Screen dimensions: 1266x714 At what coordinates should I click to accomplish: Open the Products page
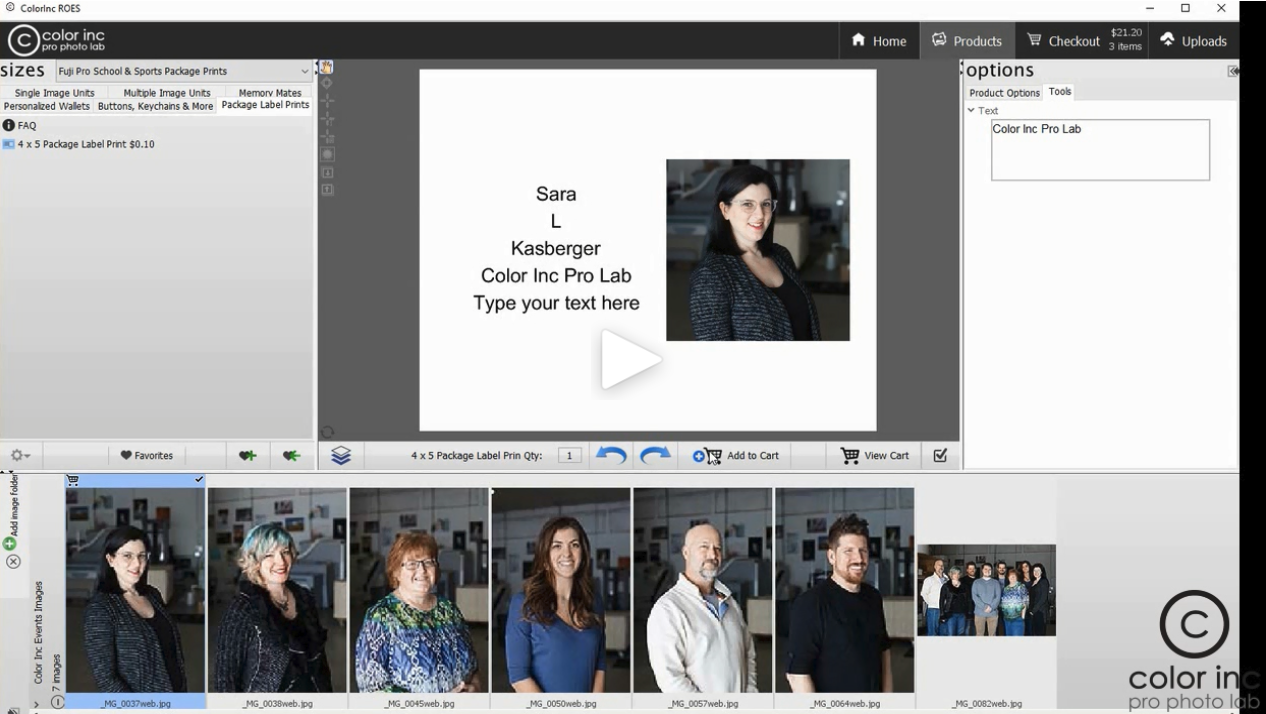[966, 41]
